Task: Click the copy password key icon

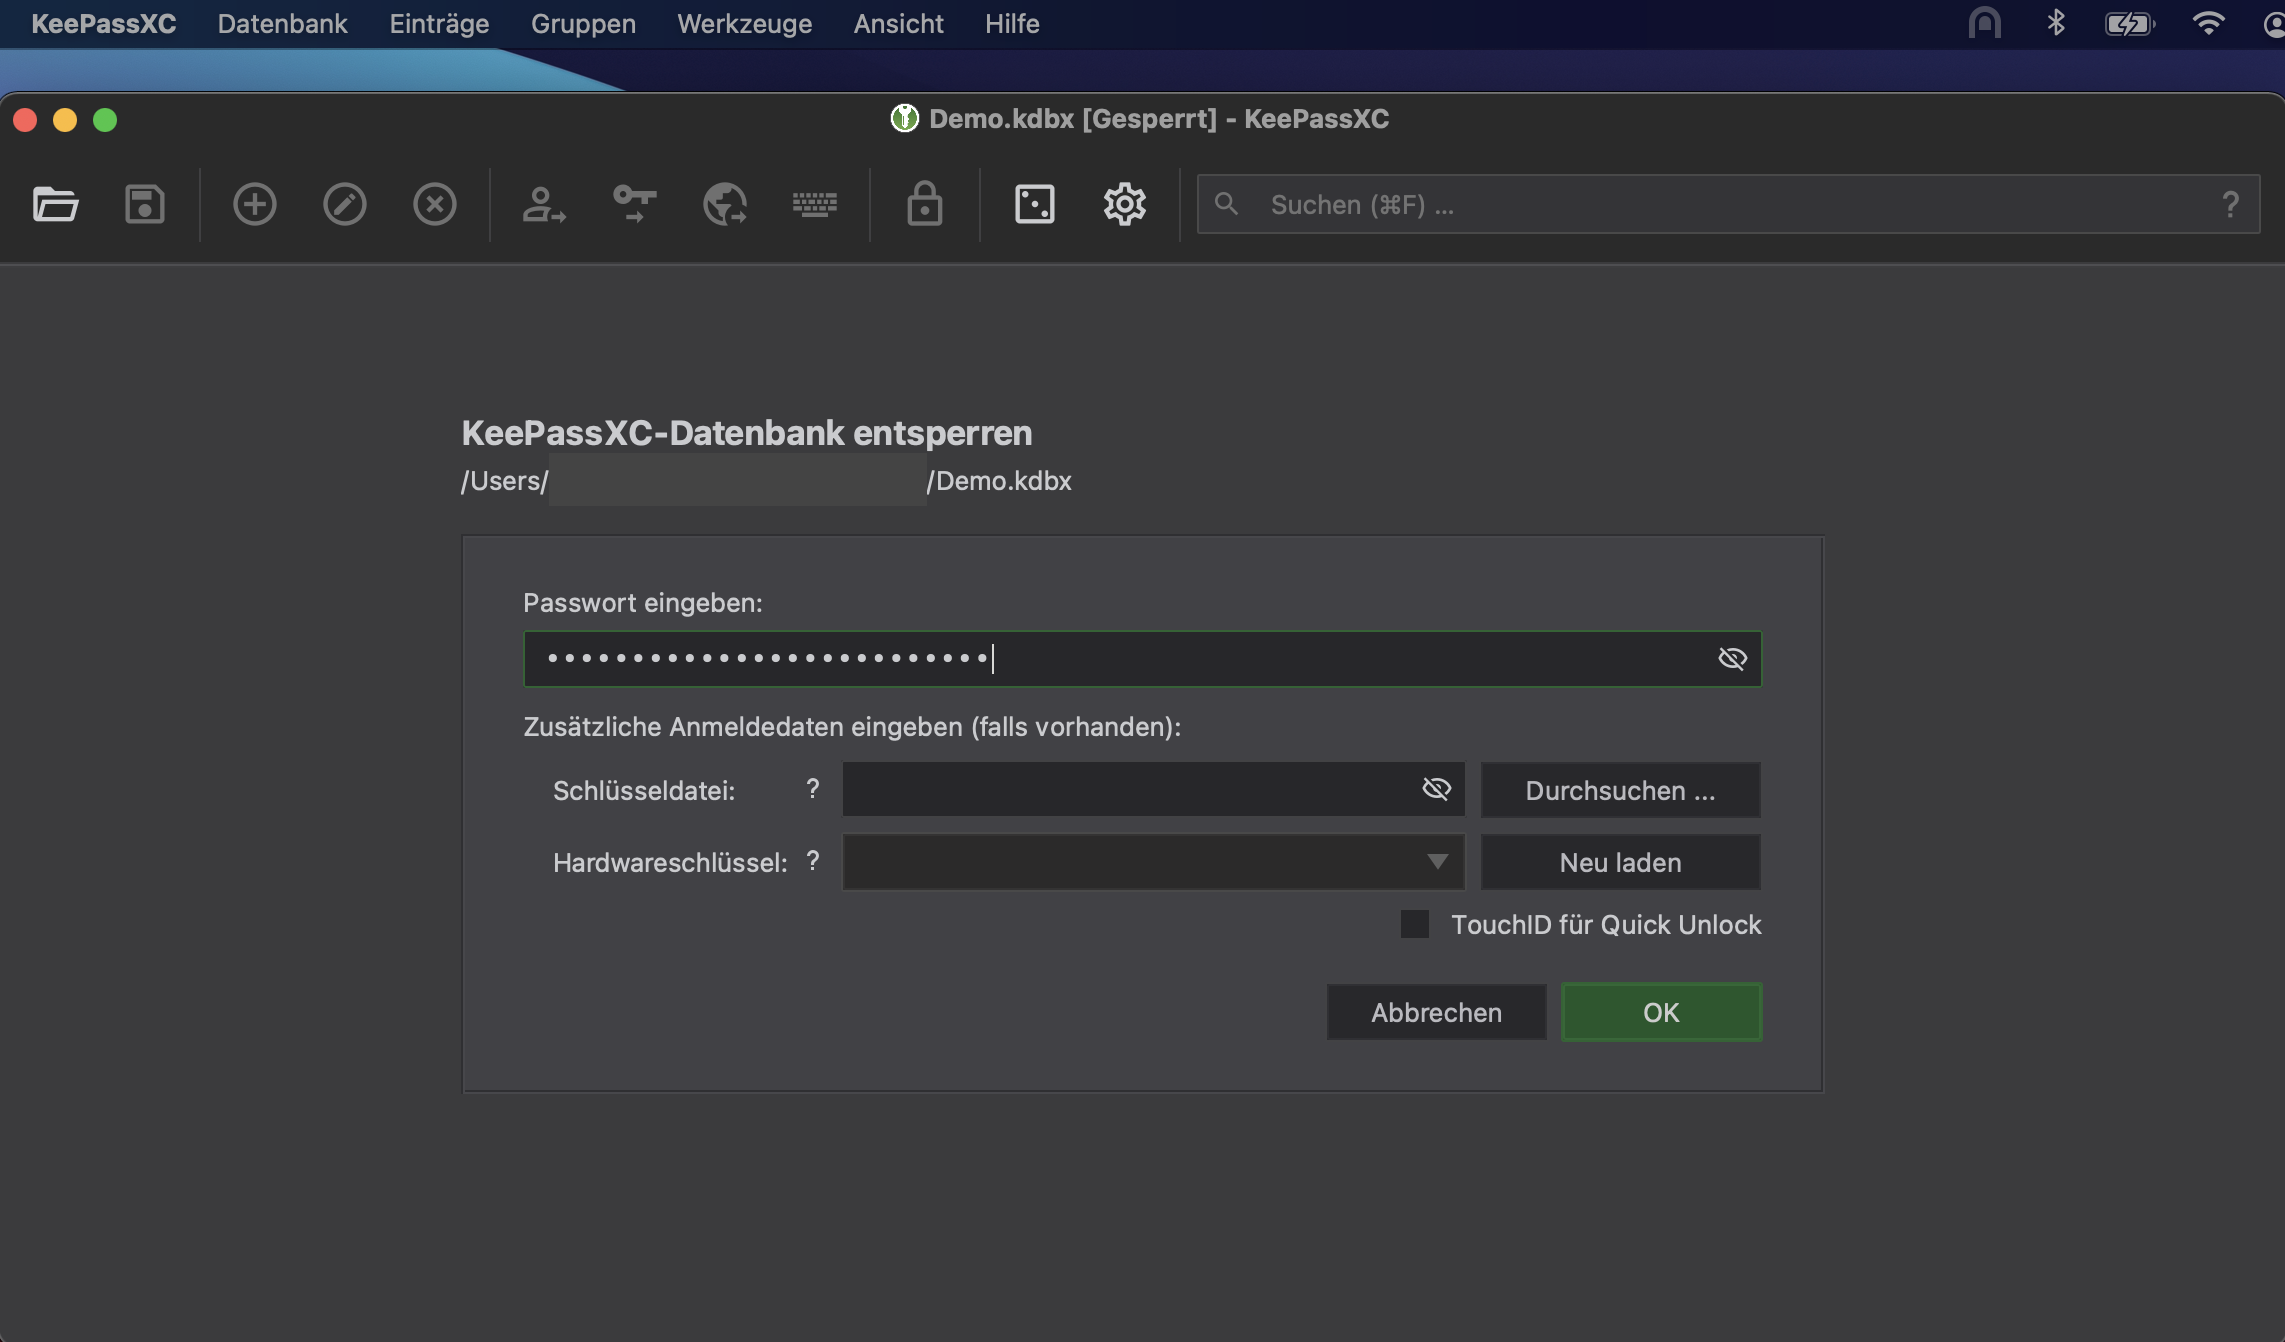Action: [634, 205]
